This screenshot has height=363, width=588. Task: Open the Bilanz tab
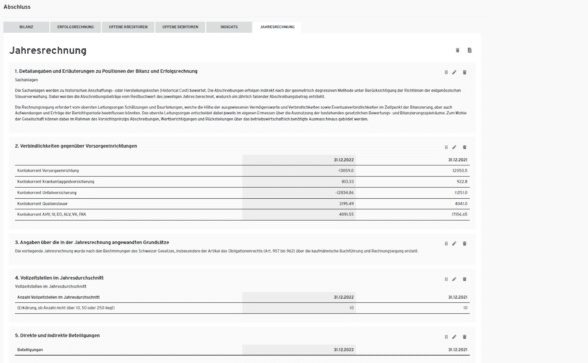click(x=26, y=27)
